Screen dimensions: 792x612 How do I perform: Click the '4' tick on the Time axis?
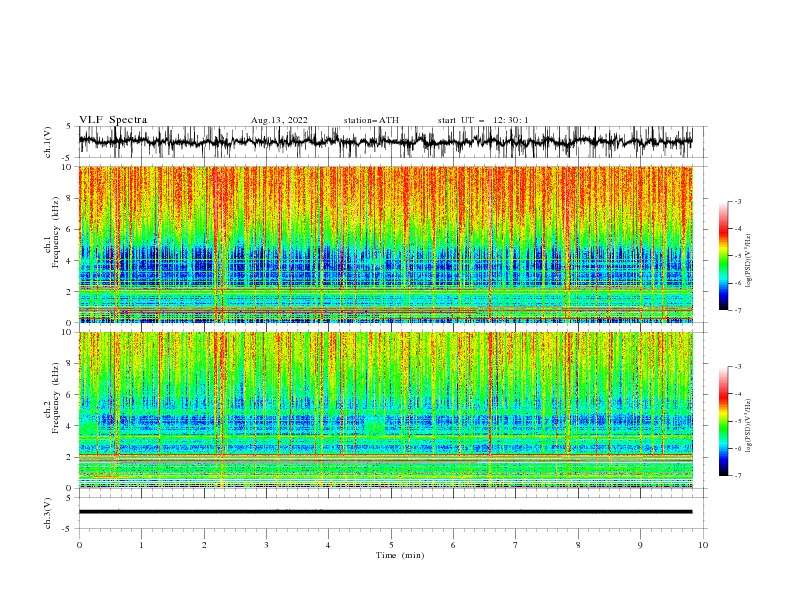pyautogui.click(x=328, y=545)
